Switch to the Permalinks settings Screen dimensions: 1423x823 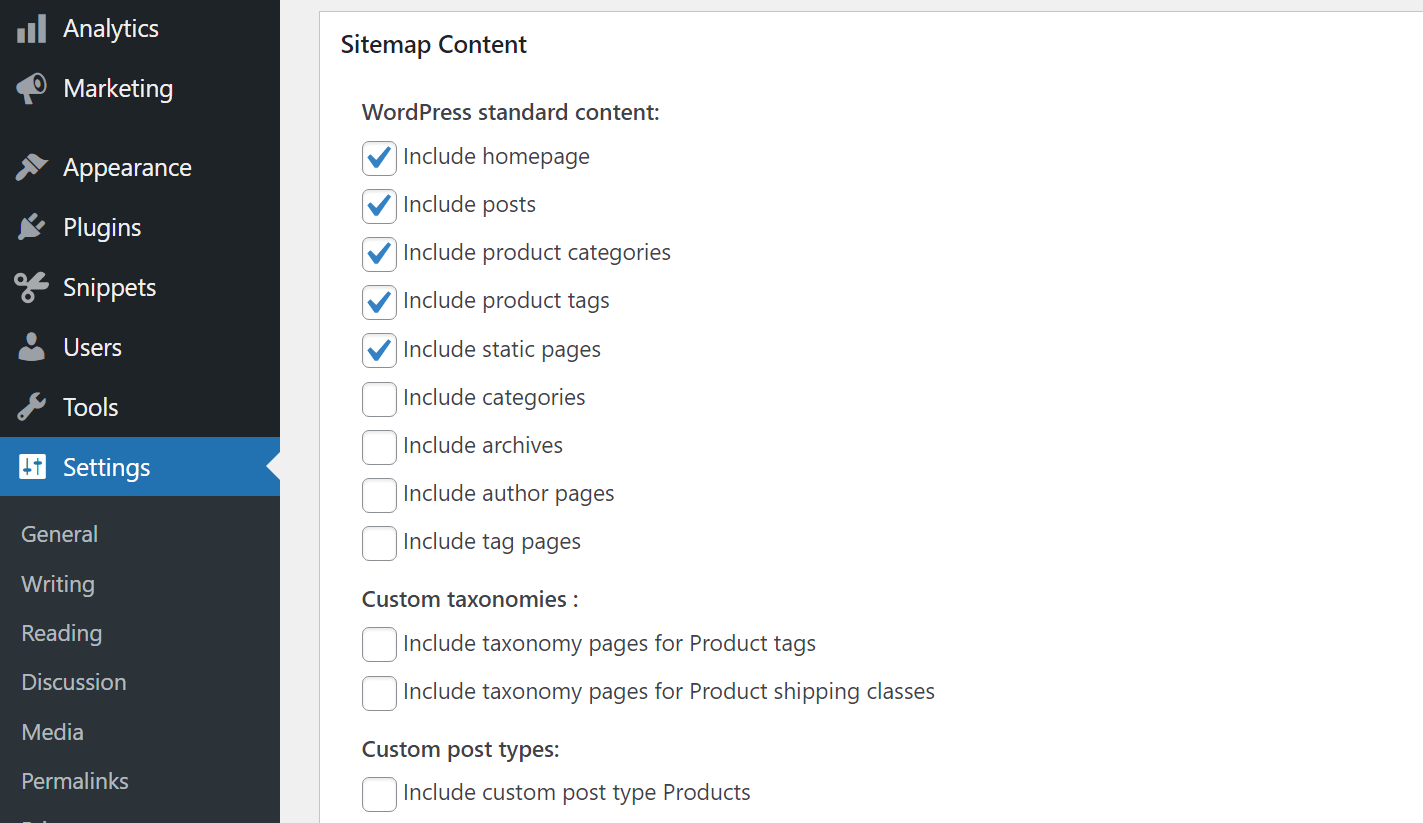point(74,781)
